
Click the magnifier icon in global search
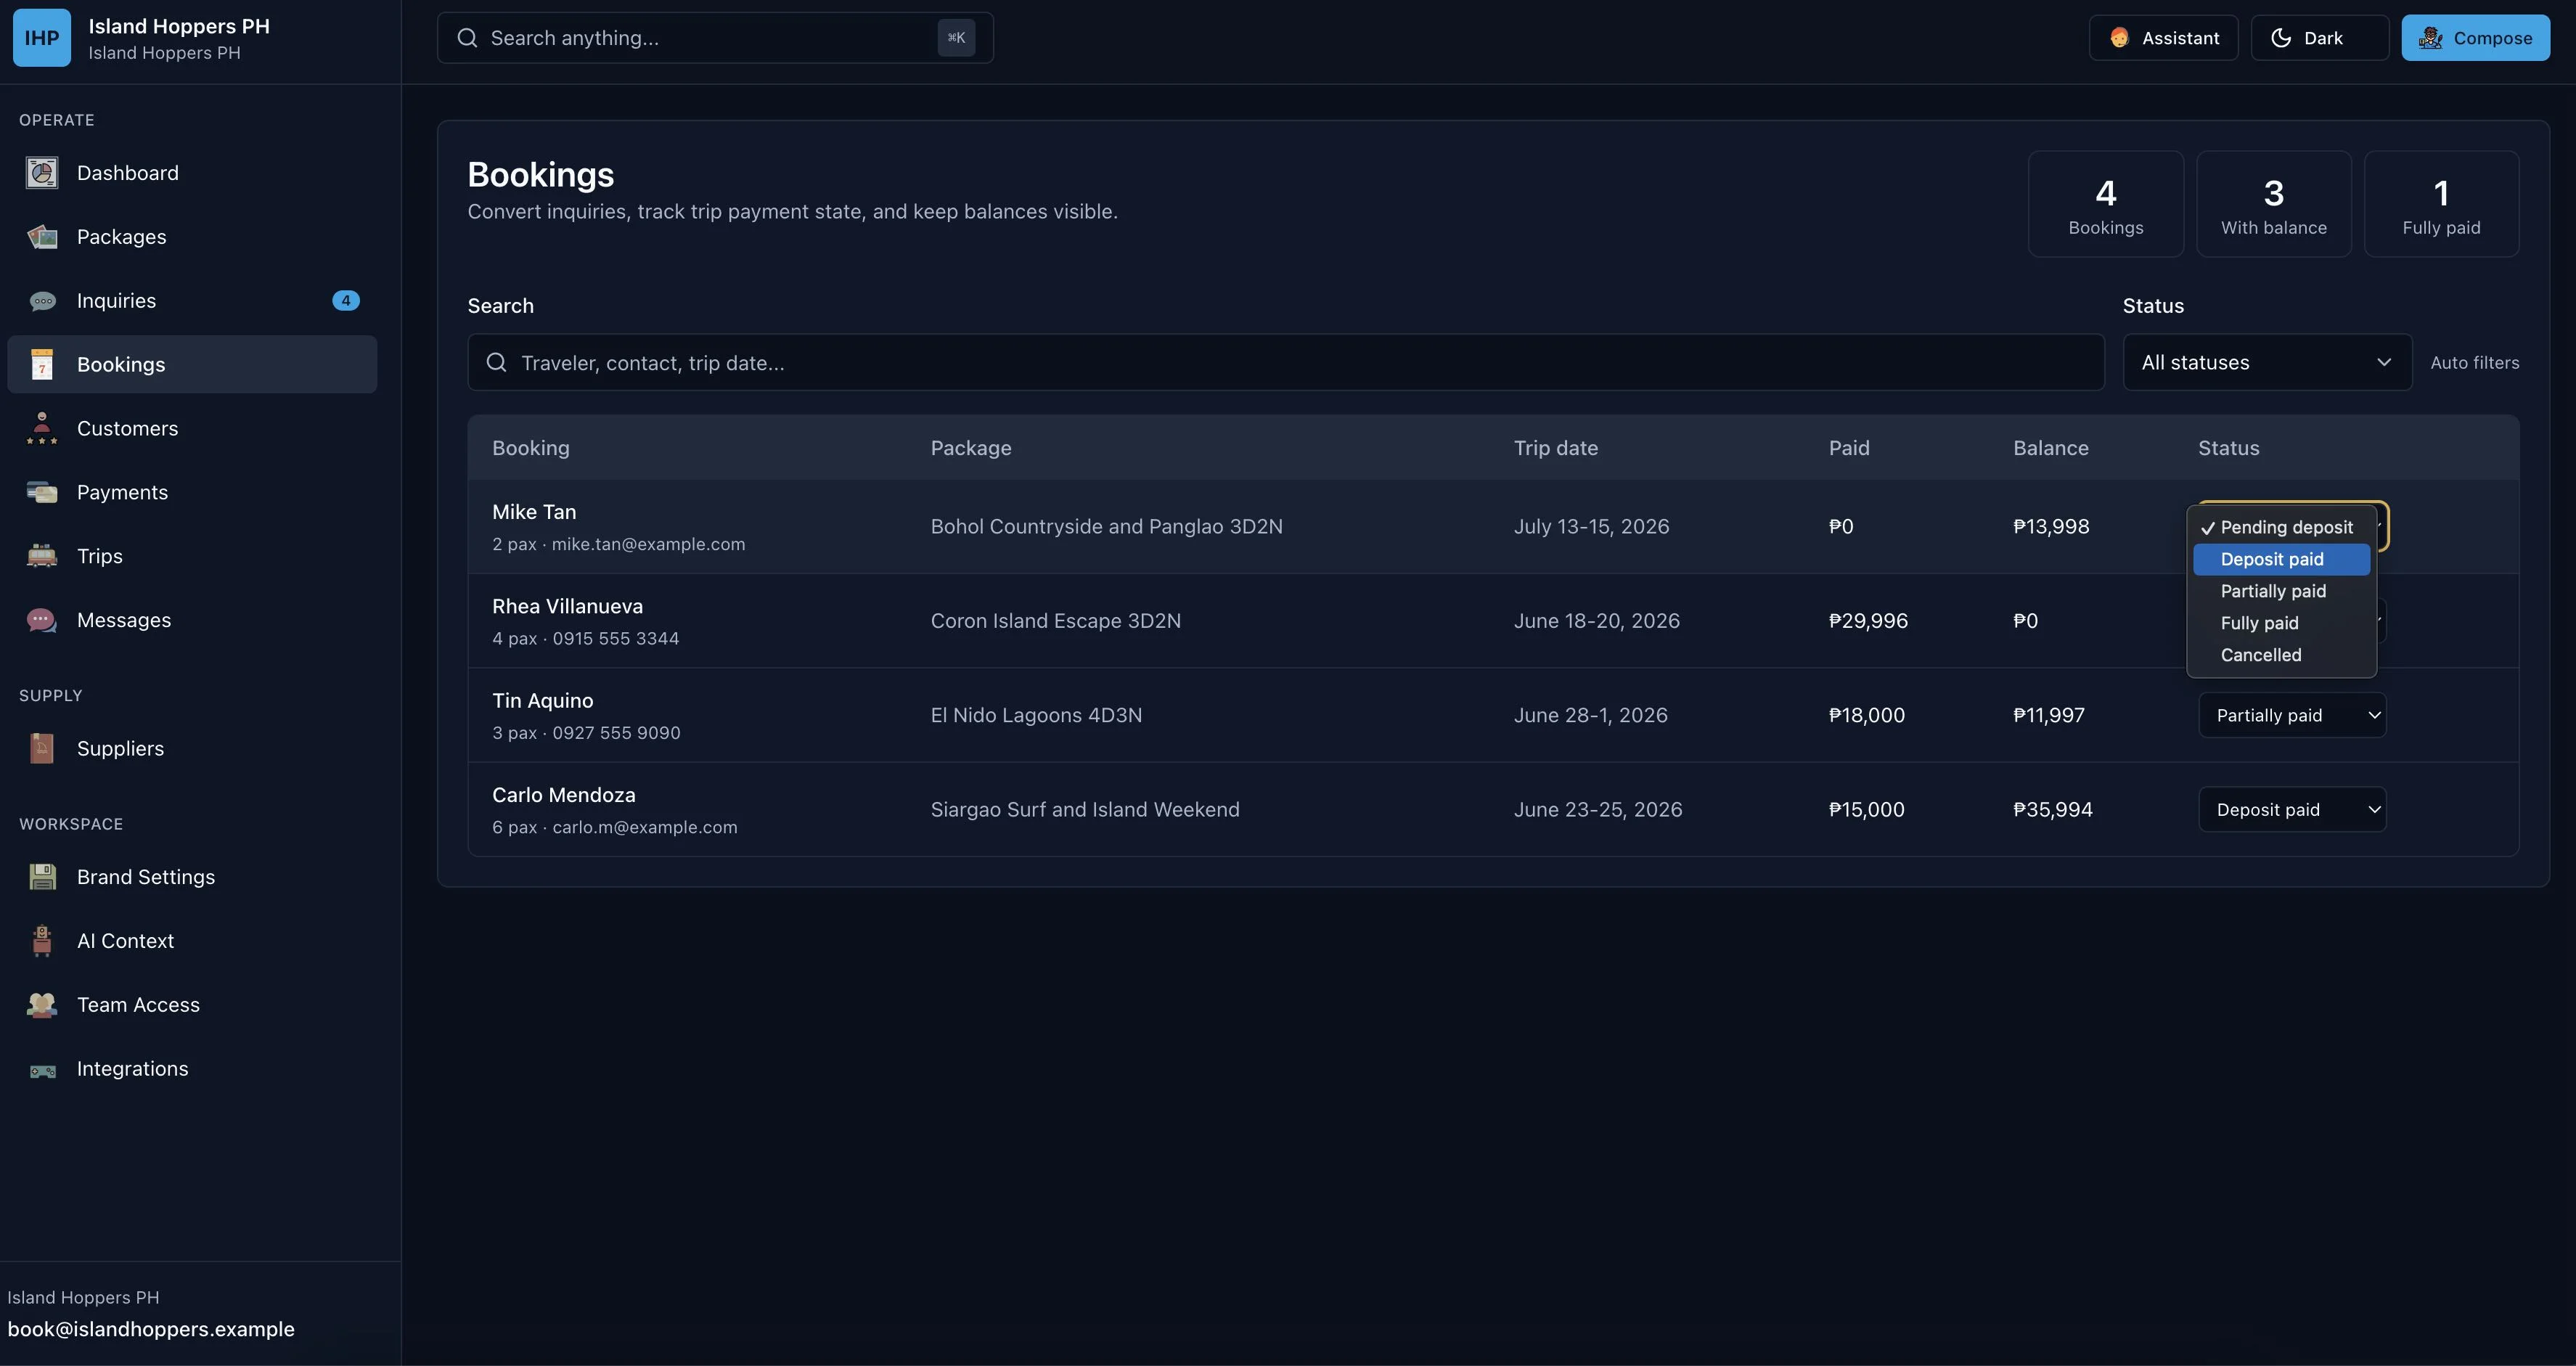(467, 38)
